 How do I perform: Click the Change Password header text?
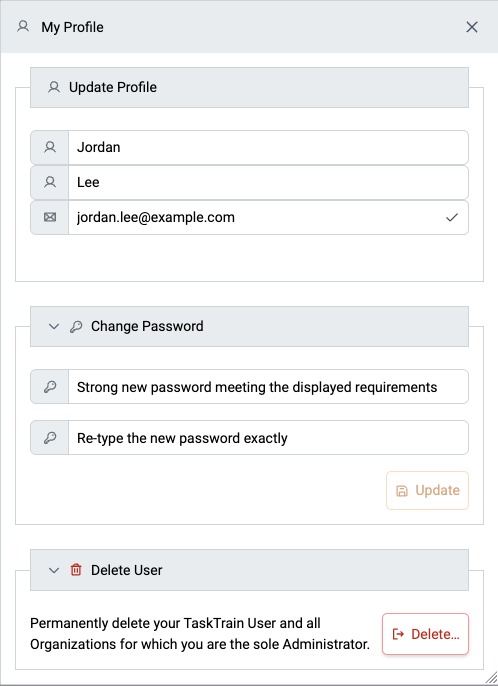click(x=147, y=326)
